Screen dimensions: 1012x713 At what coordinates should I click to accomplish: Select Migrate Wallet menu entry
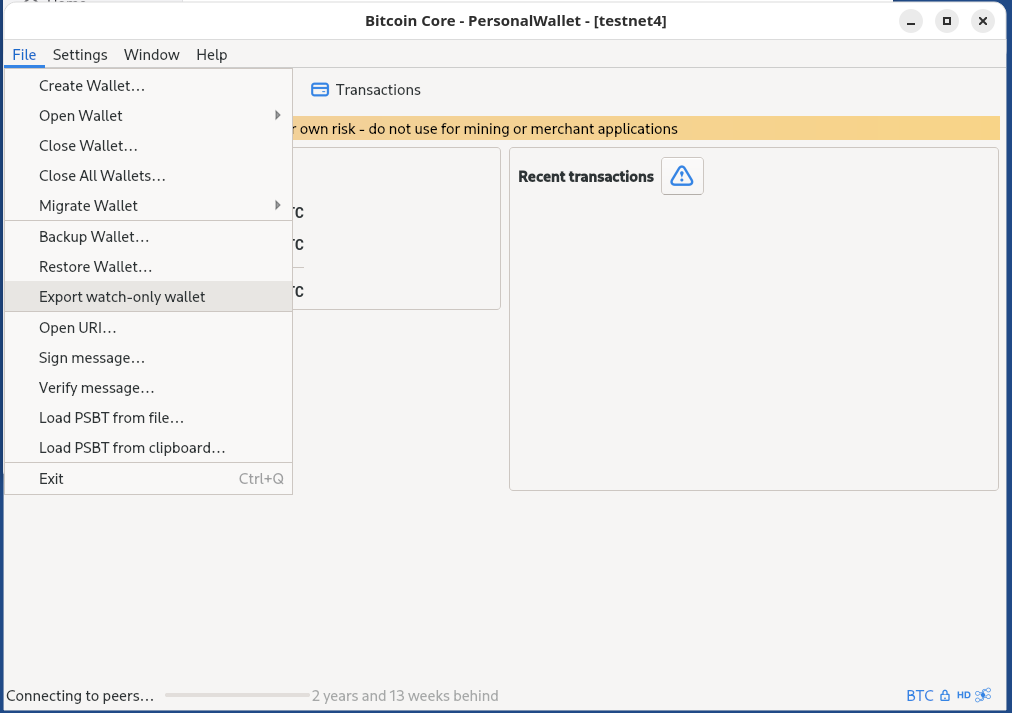point(148,206)
